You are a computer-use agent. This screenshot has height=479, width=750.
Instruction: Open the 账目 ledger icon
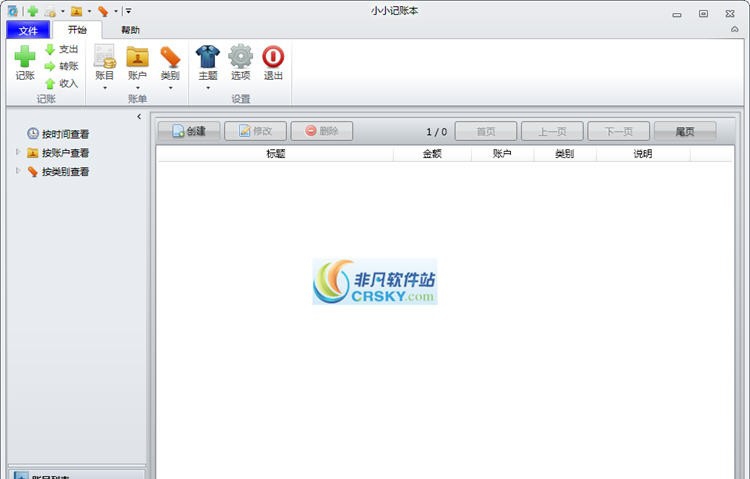(104, 58)
